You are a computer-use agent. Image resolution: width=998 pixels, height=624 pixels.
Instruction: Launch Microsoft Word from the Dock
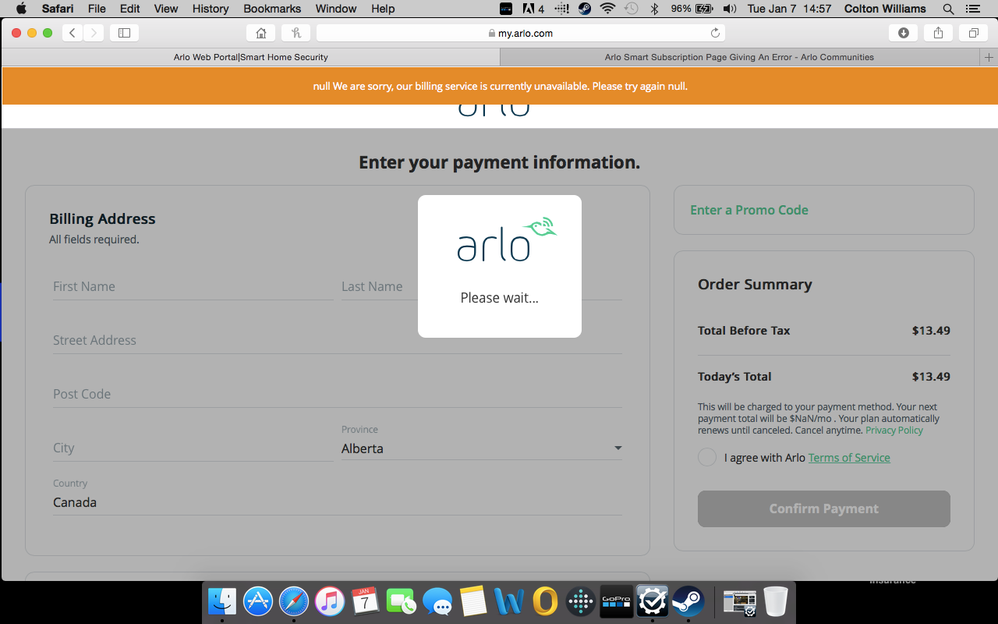(509, 601)
